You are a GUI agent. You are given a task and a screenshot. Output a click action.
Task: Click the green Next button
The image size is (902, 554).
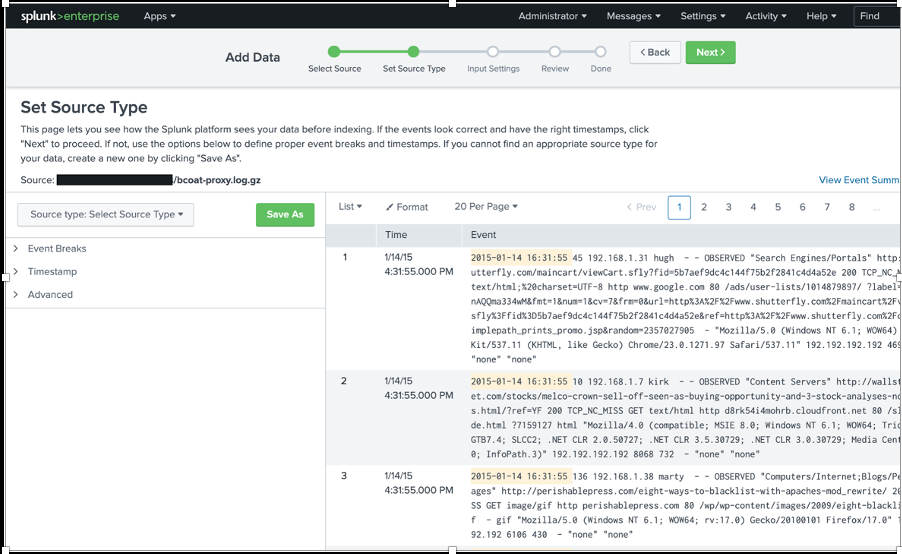tap(710, 52)
